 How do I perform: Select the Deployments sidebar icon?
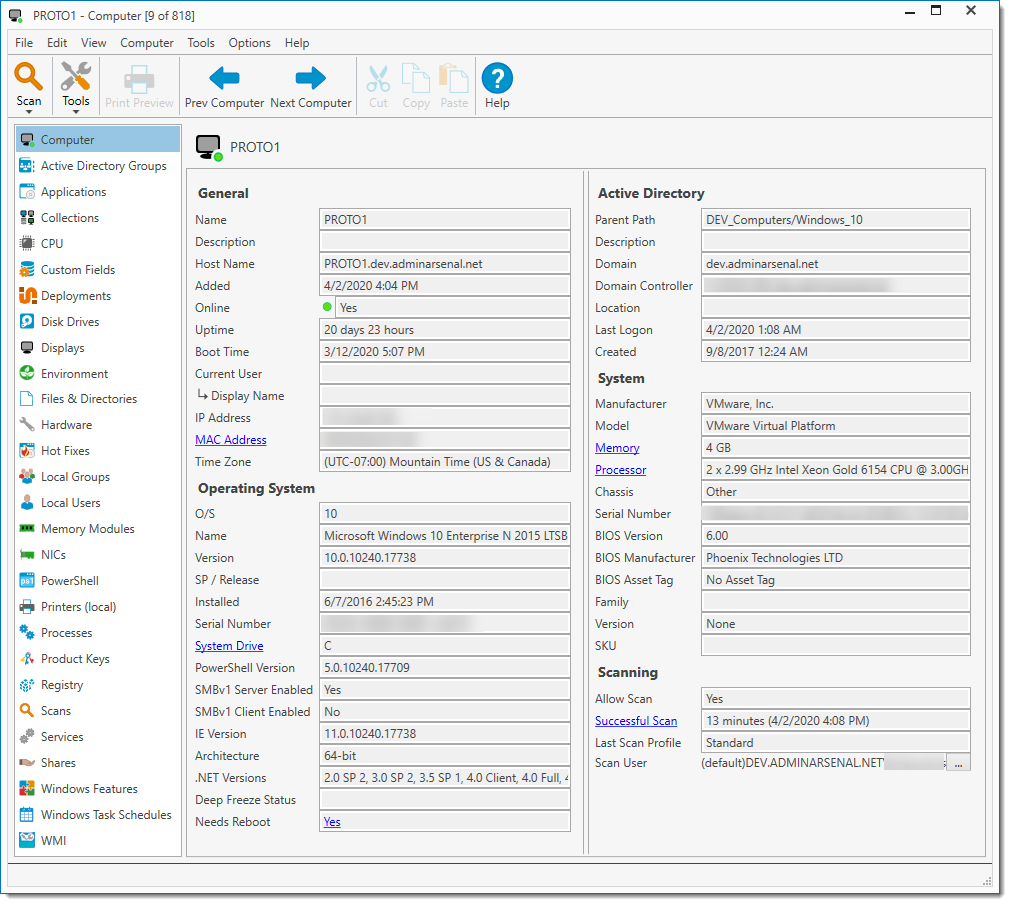tap(27, 296)
